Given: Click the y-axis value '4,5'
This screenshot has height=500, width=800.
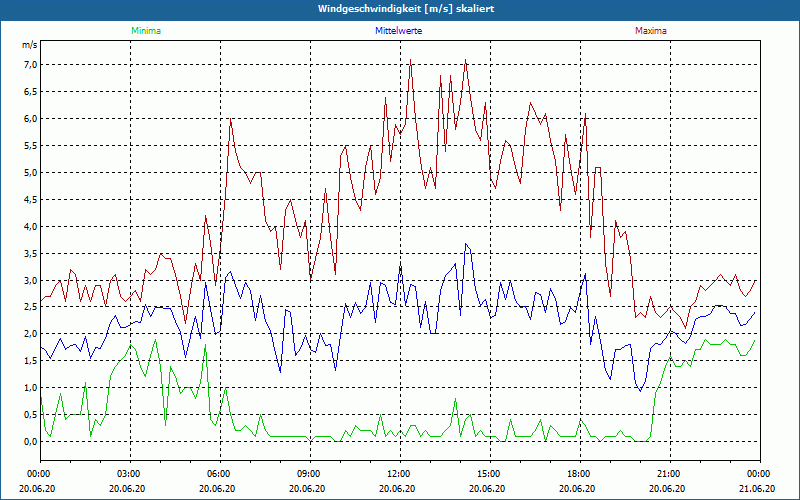Looking at the screenshot, I should (x=30, y=199).
